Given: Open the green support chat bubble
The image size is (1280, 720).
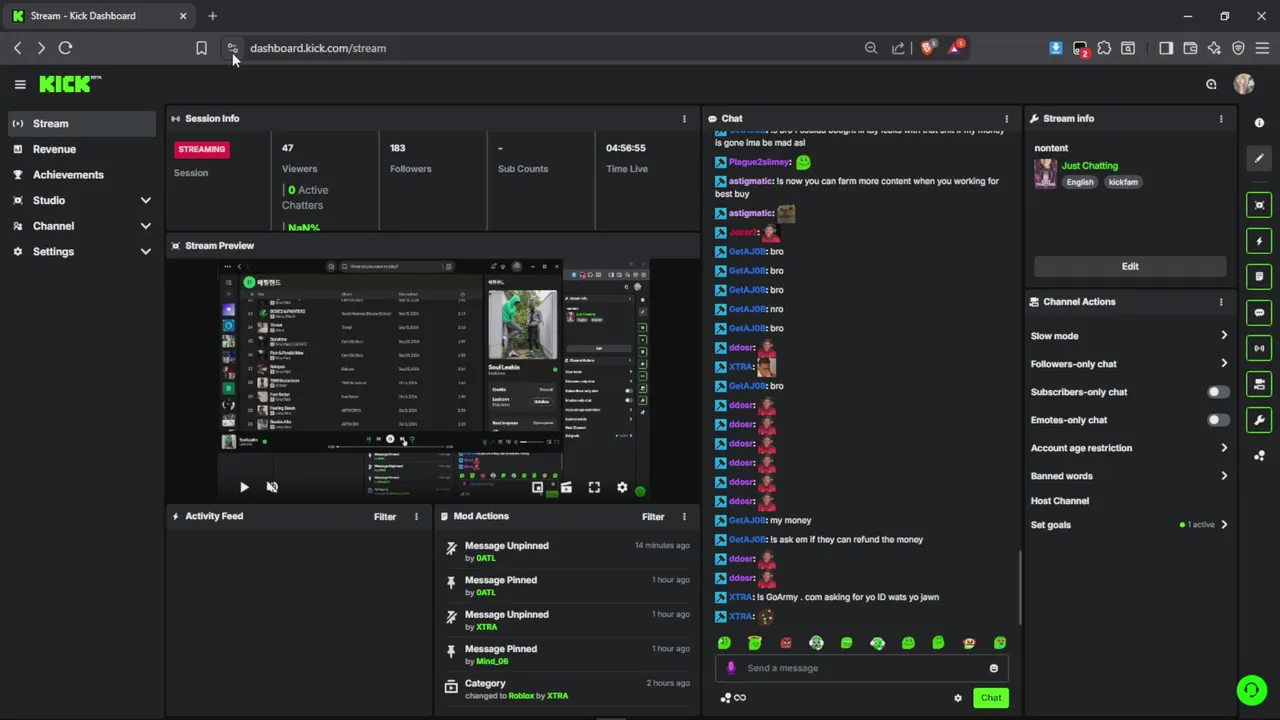Looking at the screenshot, I should pos(1251,690).
